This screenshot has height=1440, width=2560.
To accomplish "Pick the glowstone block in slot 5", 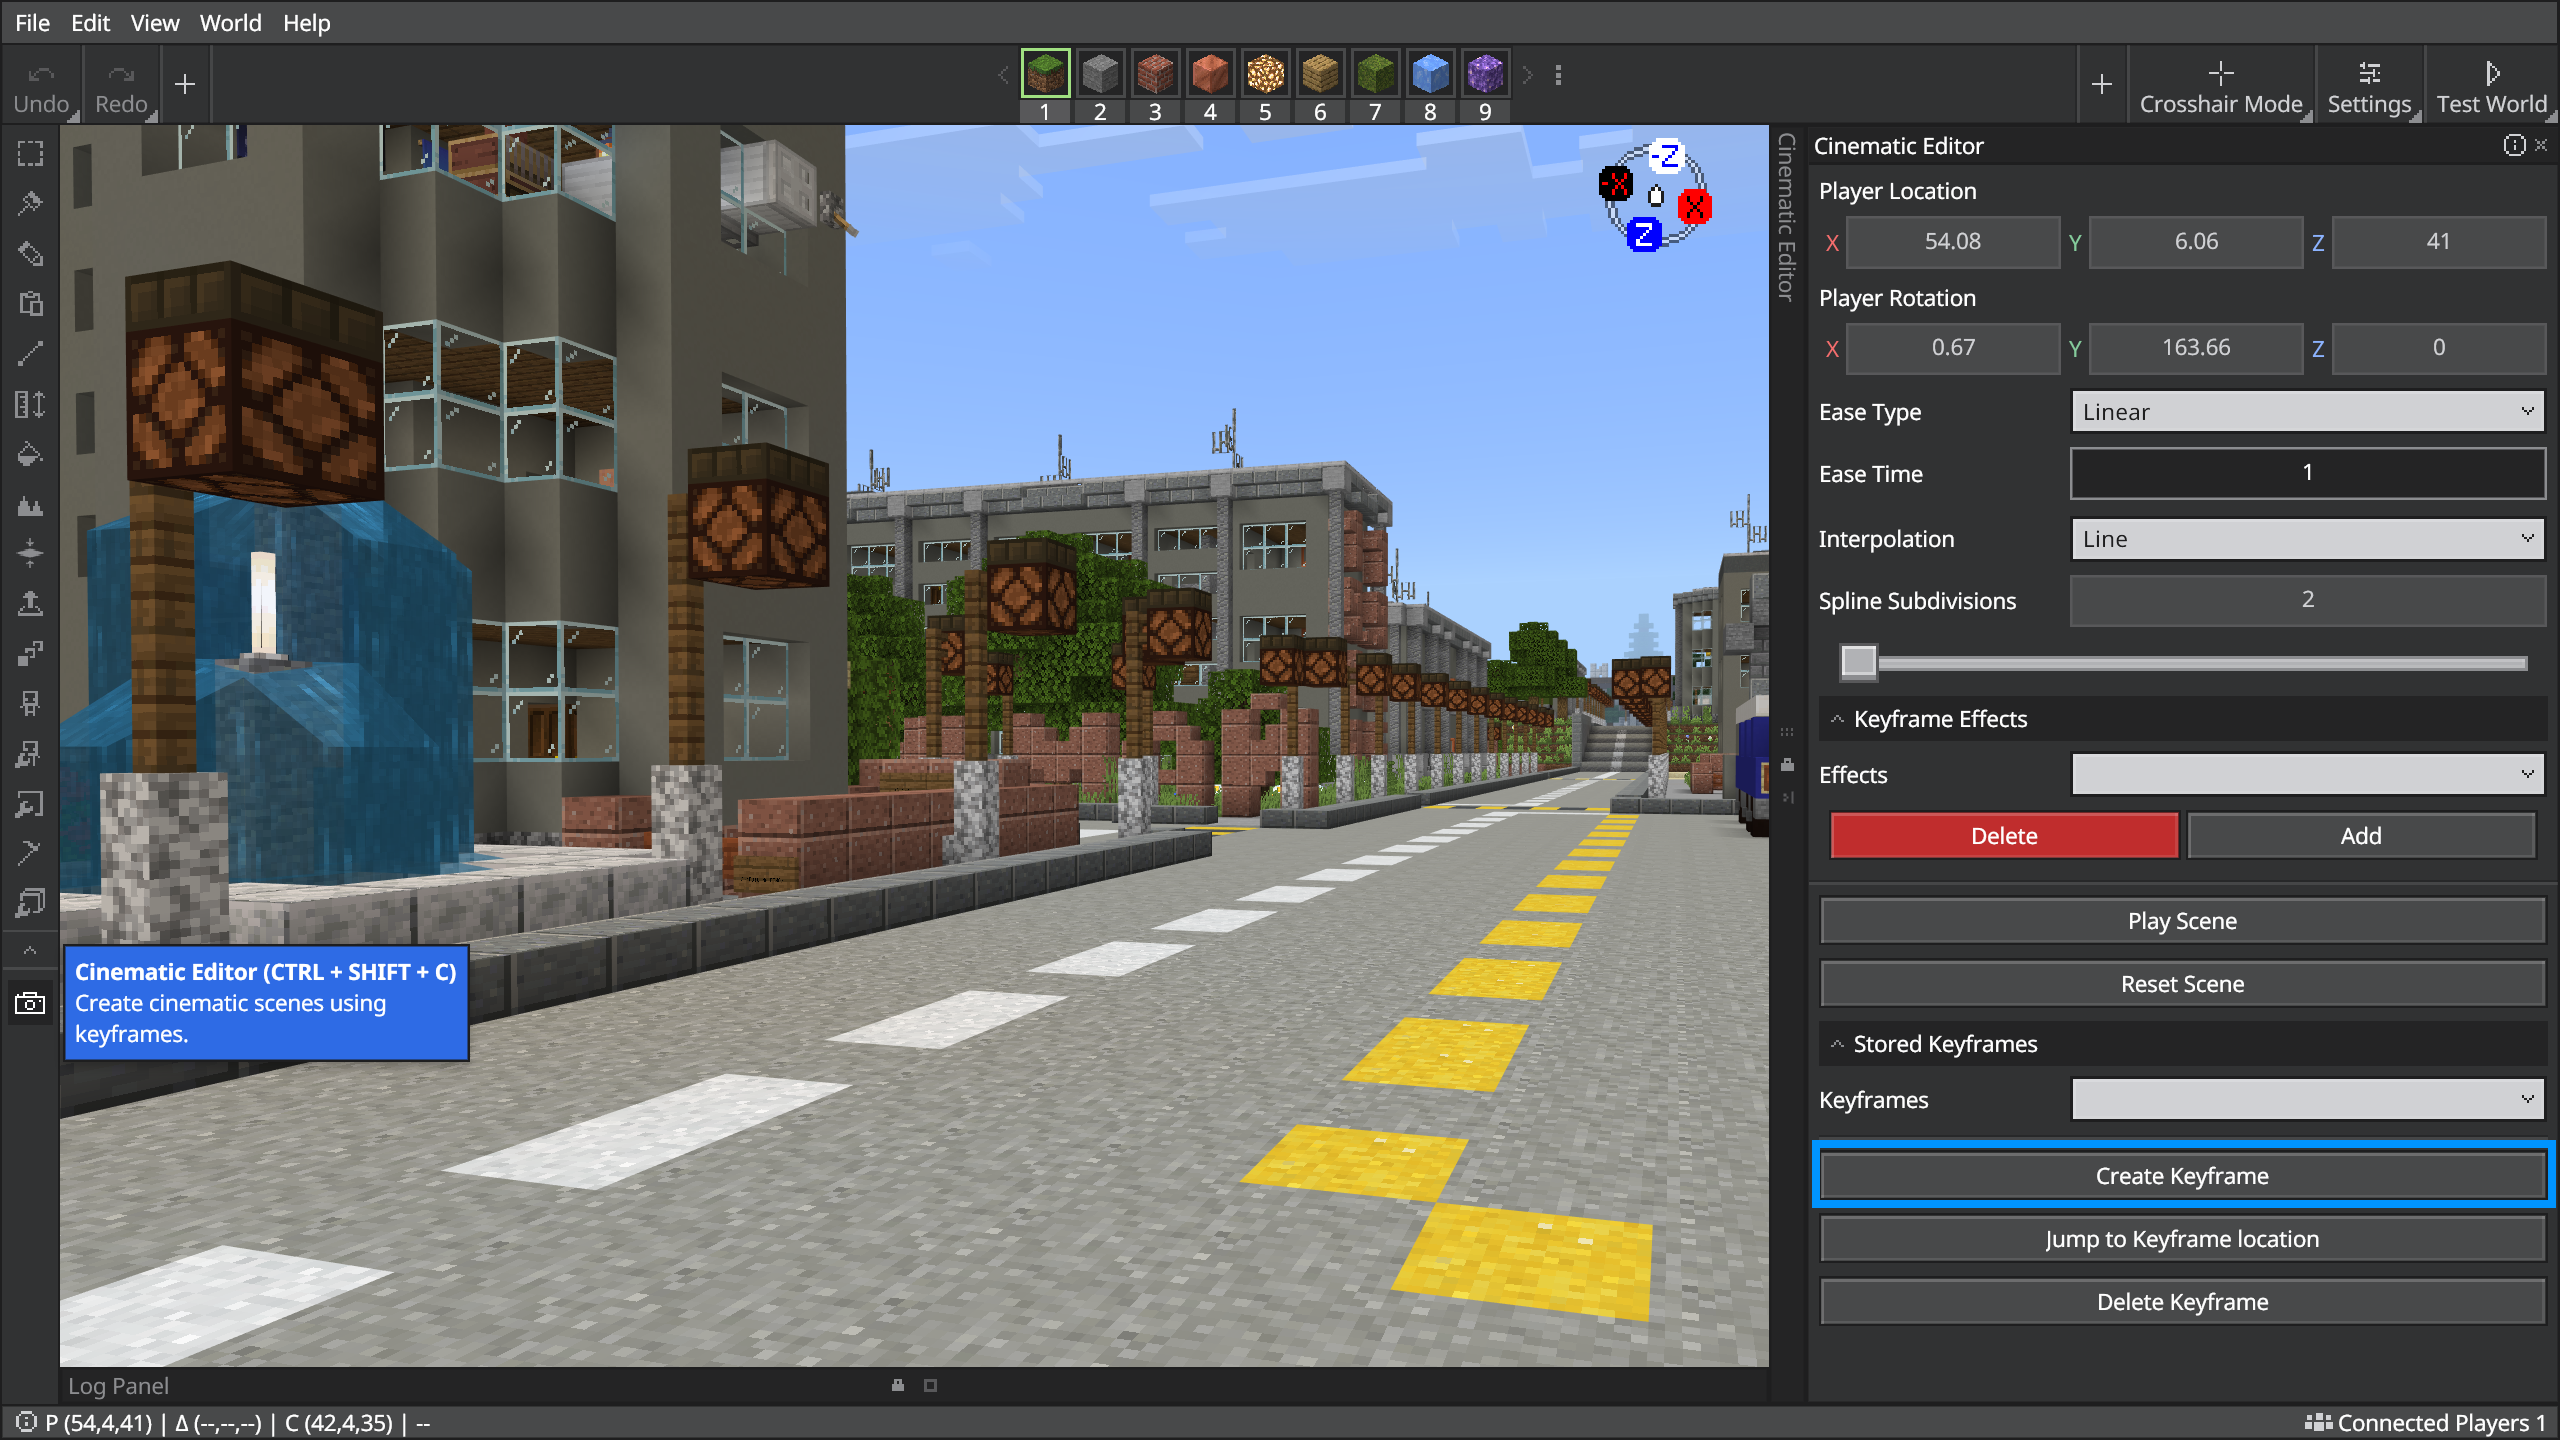I will (x=1265, y=73).
